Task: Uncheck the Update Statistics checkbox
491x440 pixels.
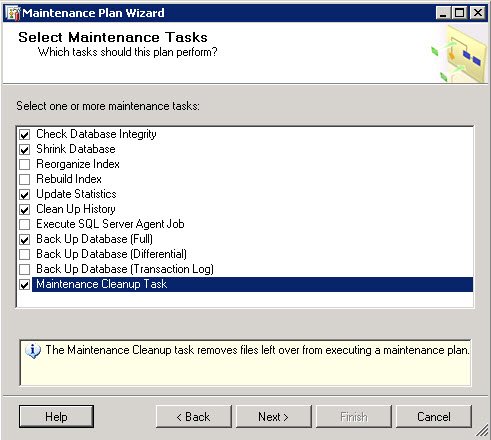Action: coord(25,195)
